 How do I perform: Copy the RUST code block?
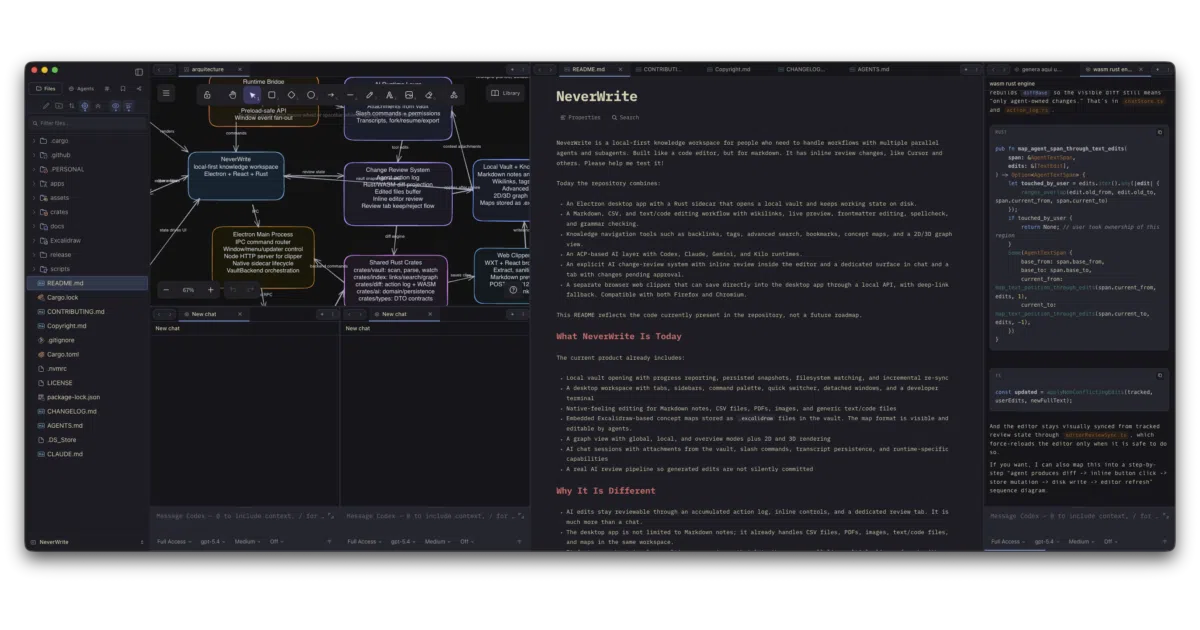1160,131
